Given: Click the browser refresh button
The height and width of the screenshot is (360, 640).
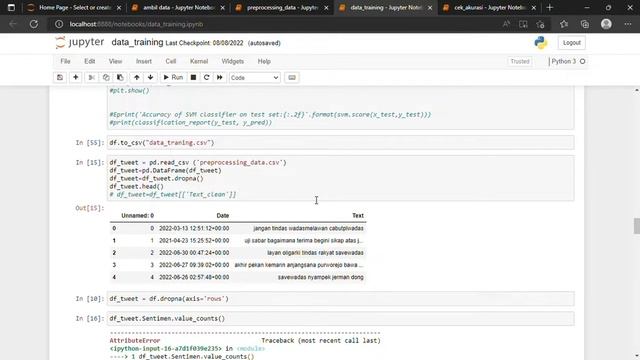Looking at the screenshot, I should tap(34, 24).
